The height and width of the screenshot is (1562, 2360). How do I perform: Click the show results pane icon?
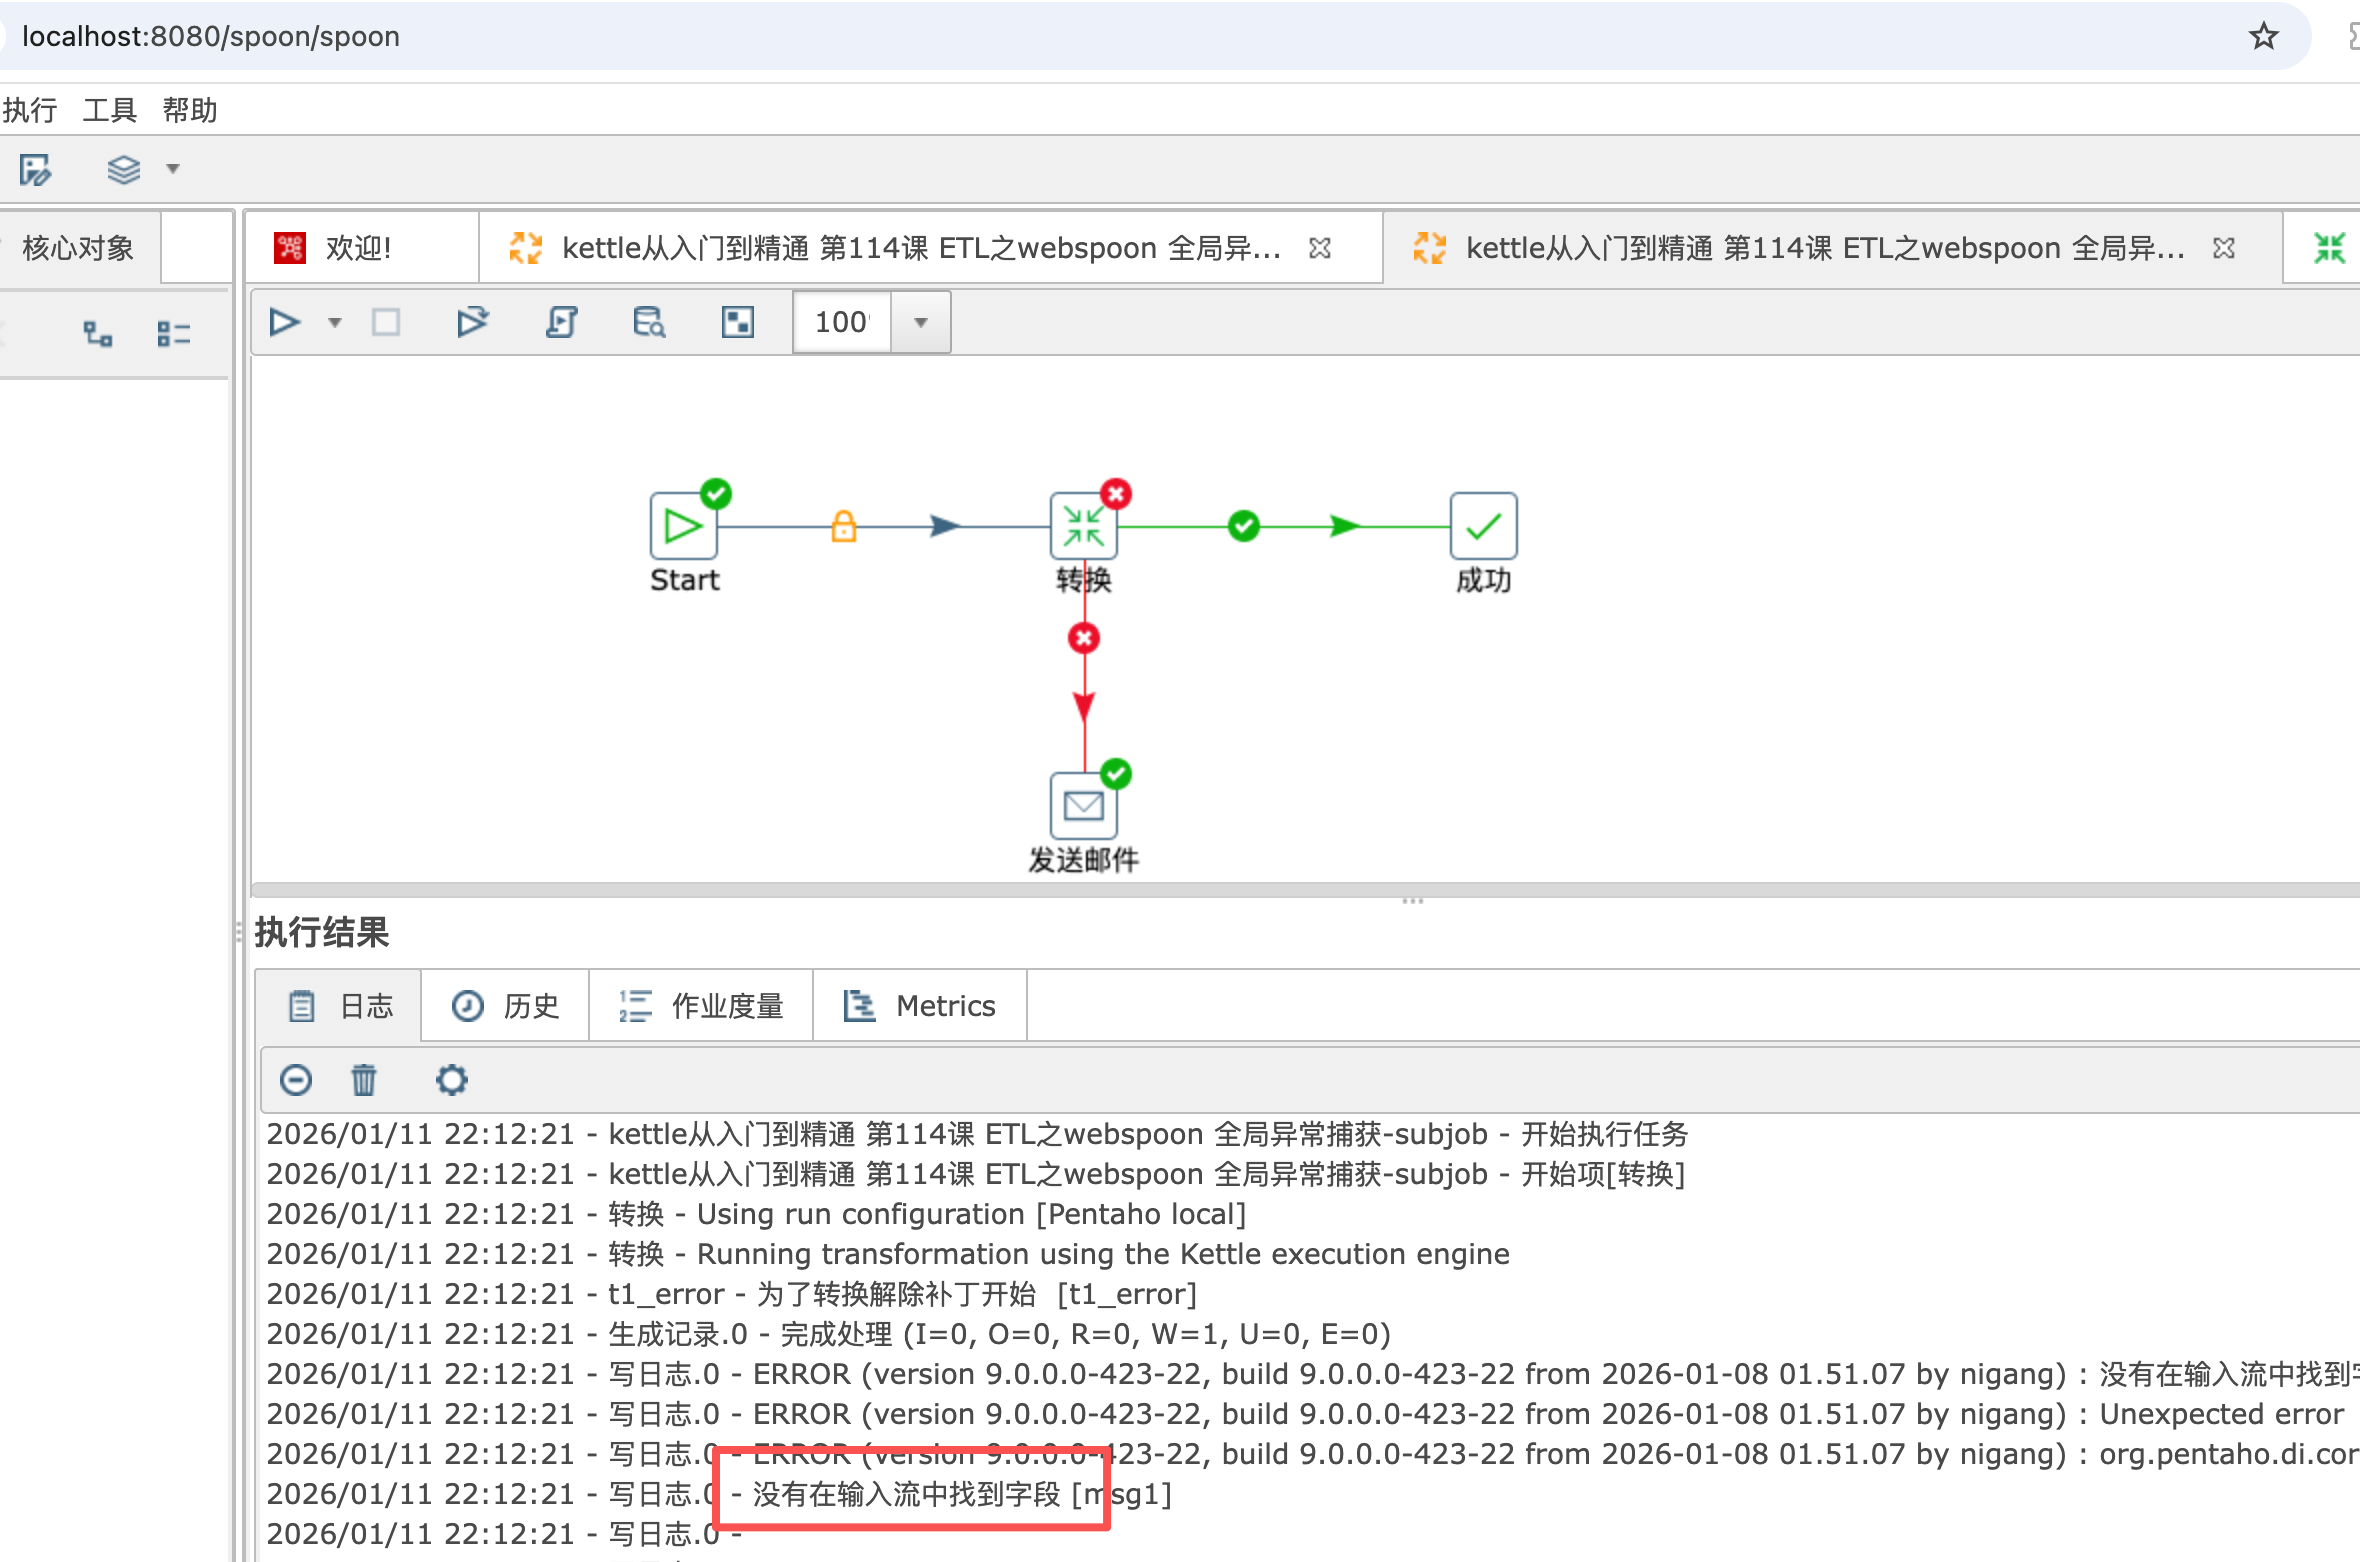(x=738, y=322)
